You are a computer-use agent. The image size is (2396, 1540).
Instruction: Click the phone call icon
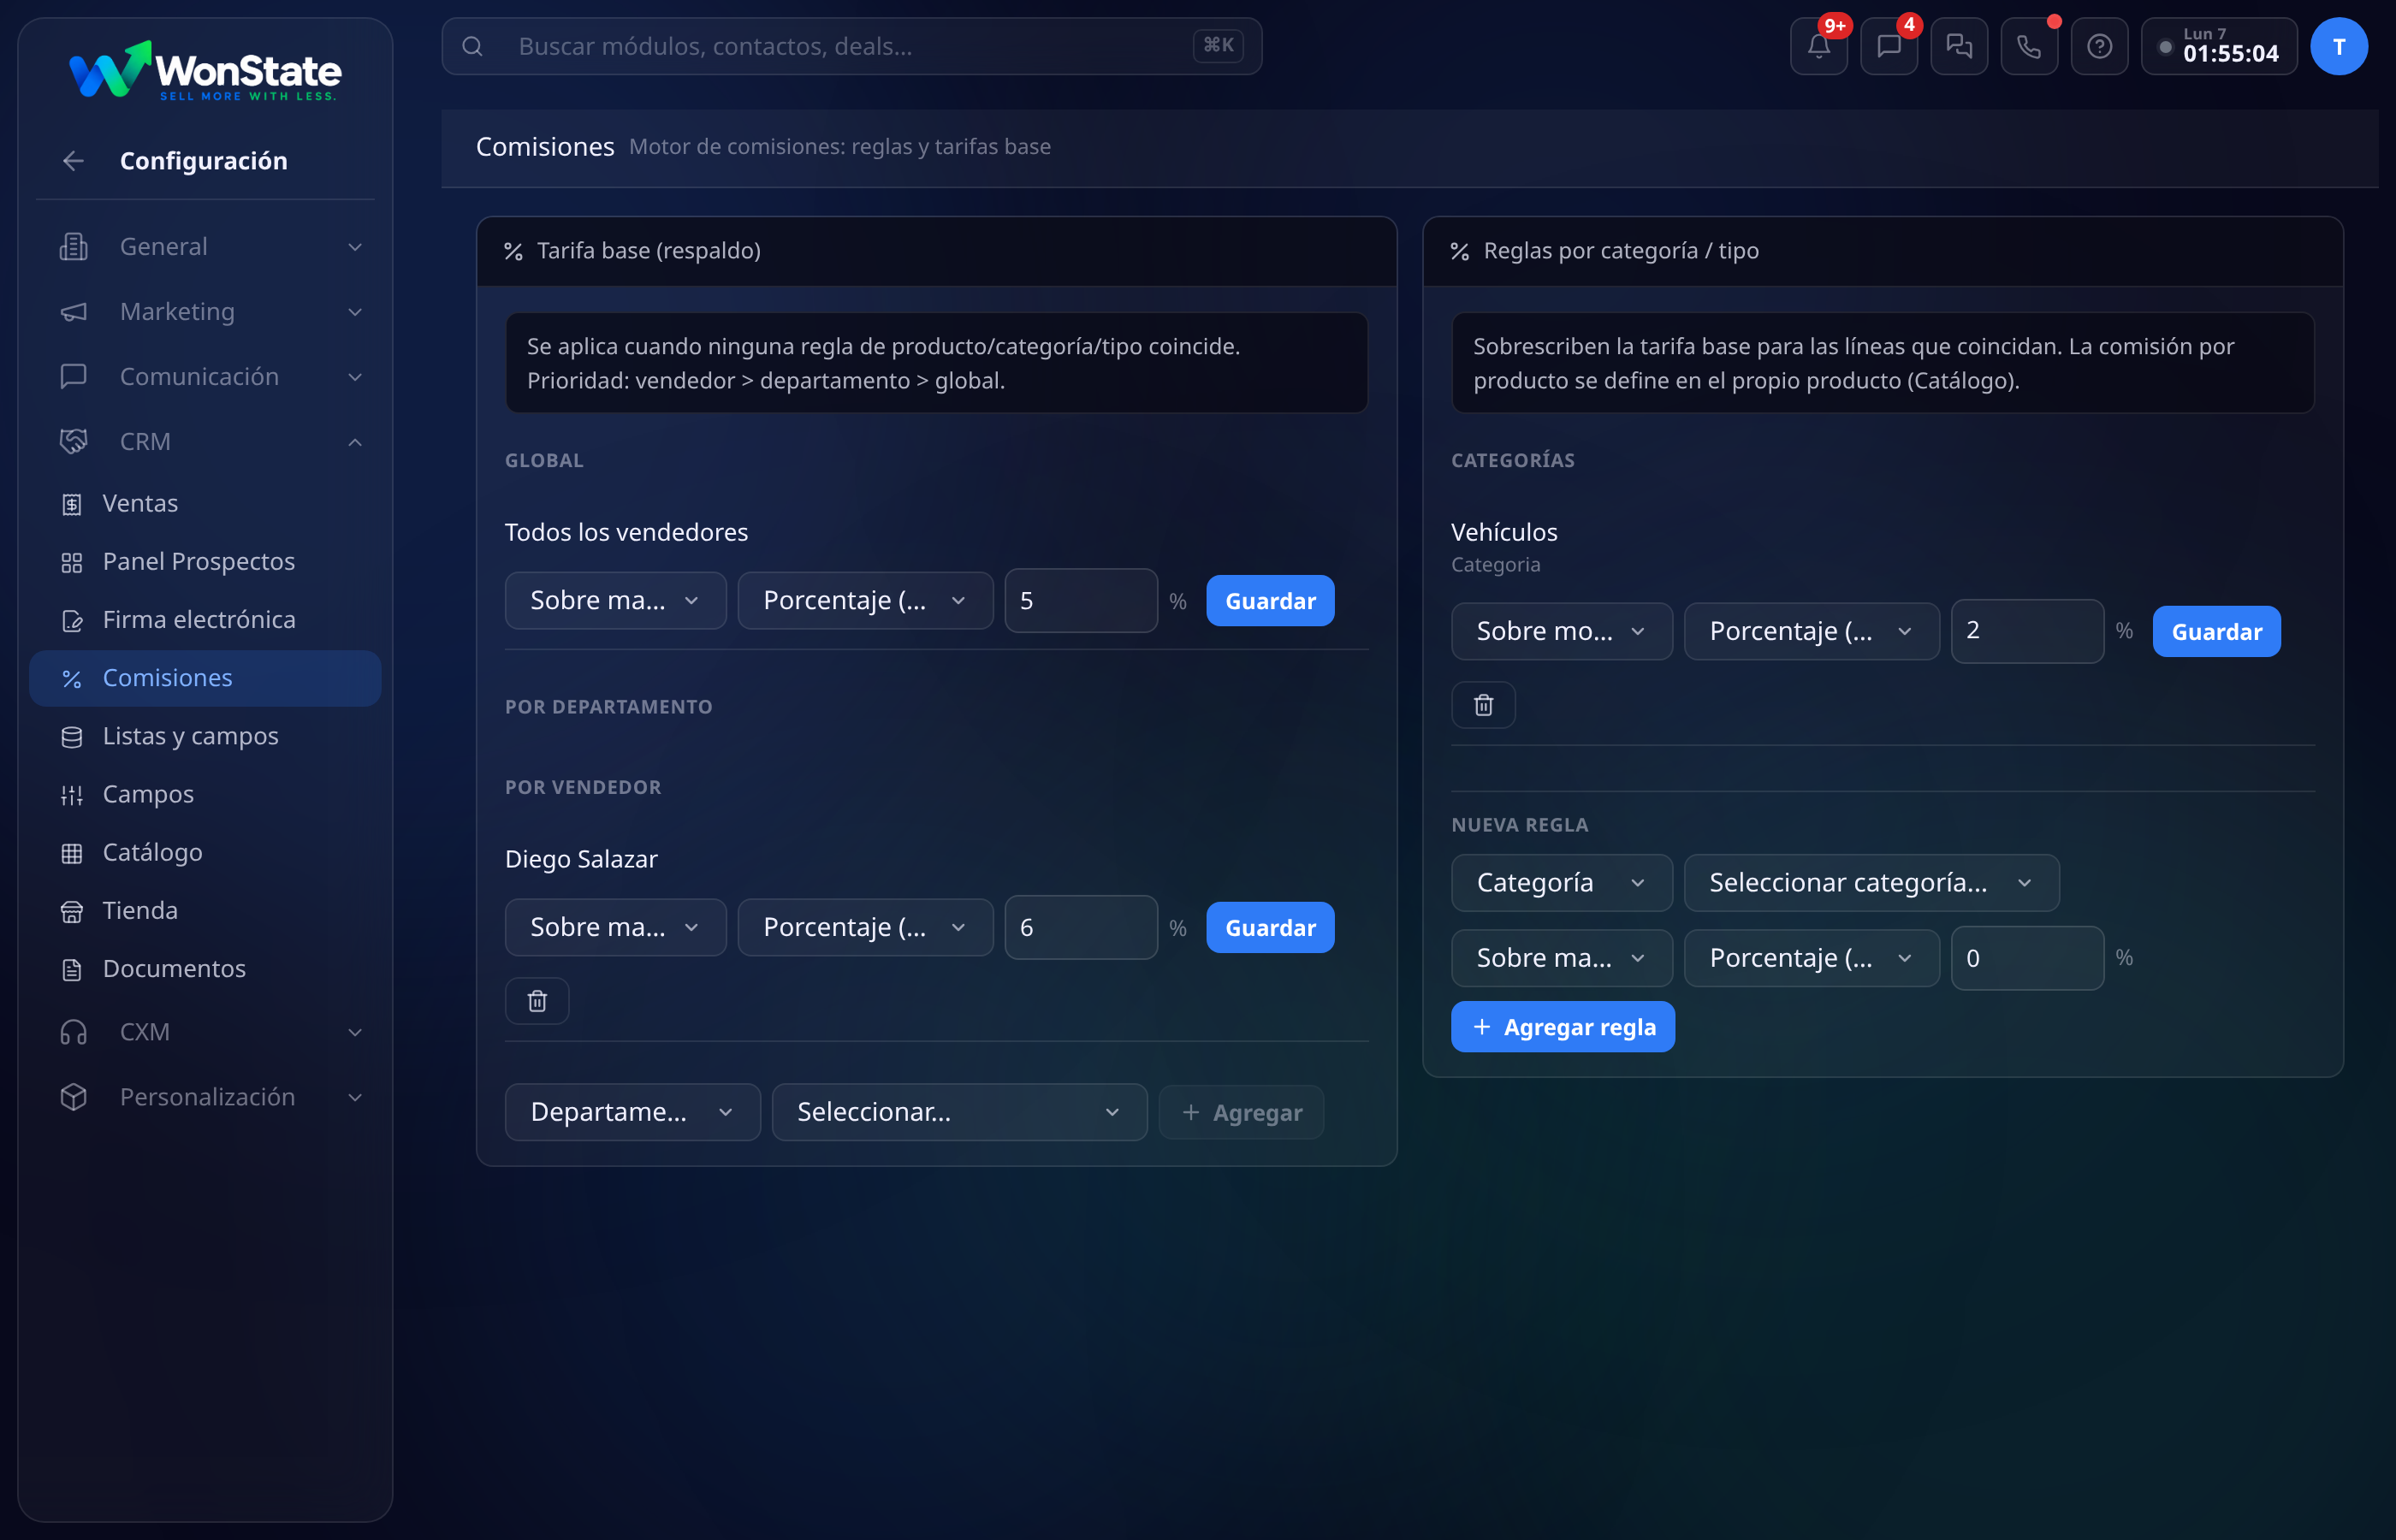tap(2028, 46)
